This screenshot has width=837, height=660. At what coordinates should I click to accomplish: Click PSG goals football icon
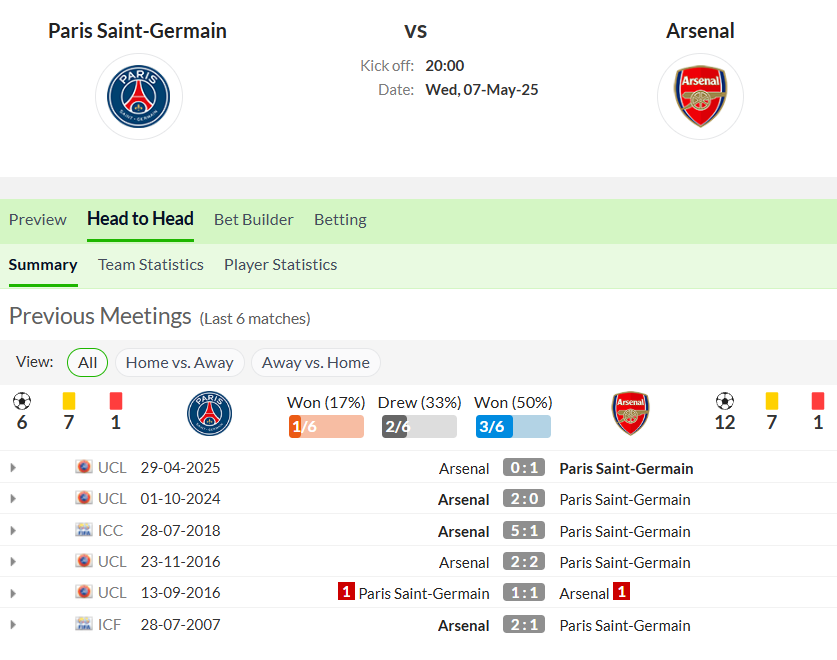coord(22,401)
